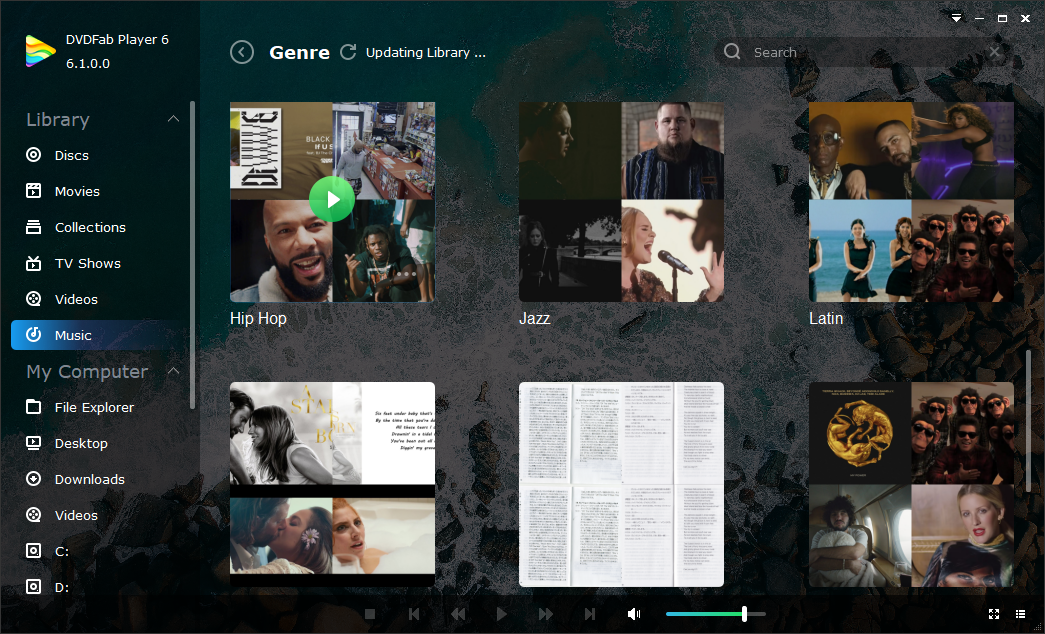This screenshot has width=1045, height=634.
Task: Click the C: drive disk icon
Action: pyautogui.click(x=33, y=551)
